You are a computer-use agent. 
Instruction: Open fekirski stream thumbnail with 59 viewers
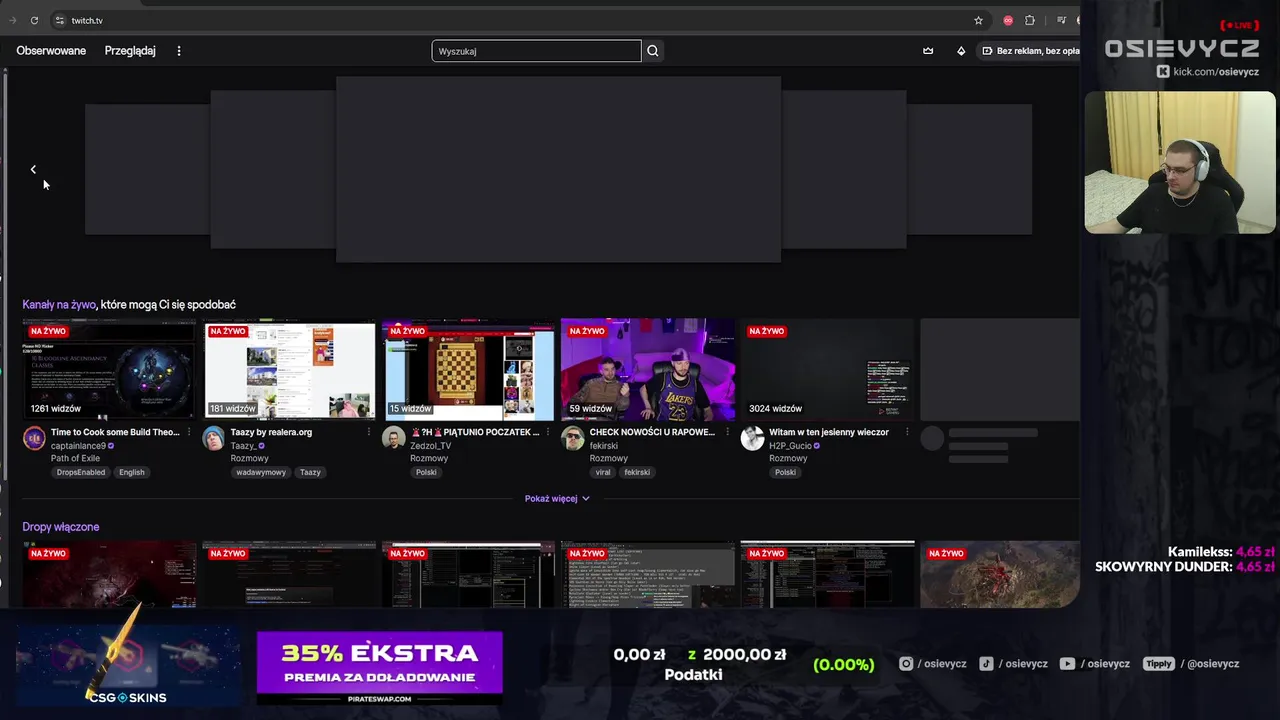(648, 369)
